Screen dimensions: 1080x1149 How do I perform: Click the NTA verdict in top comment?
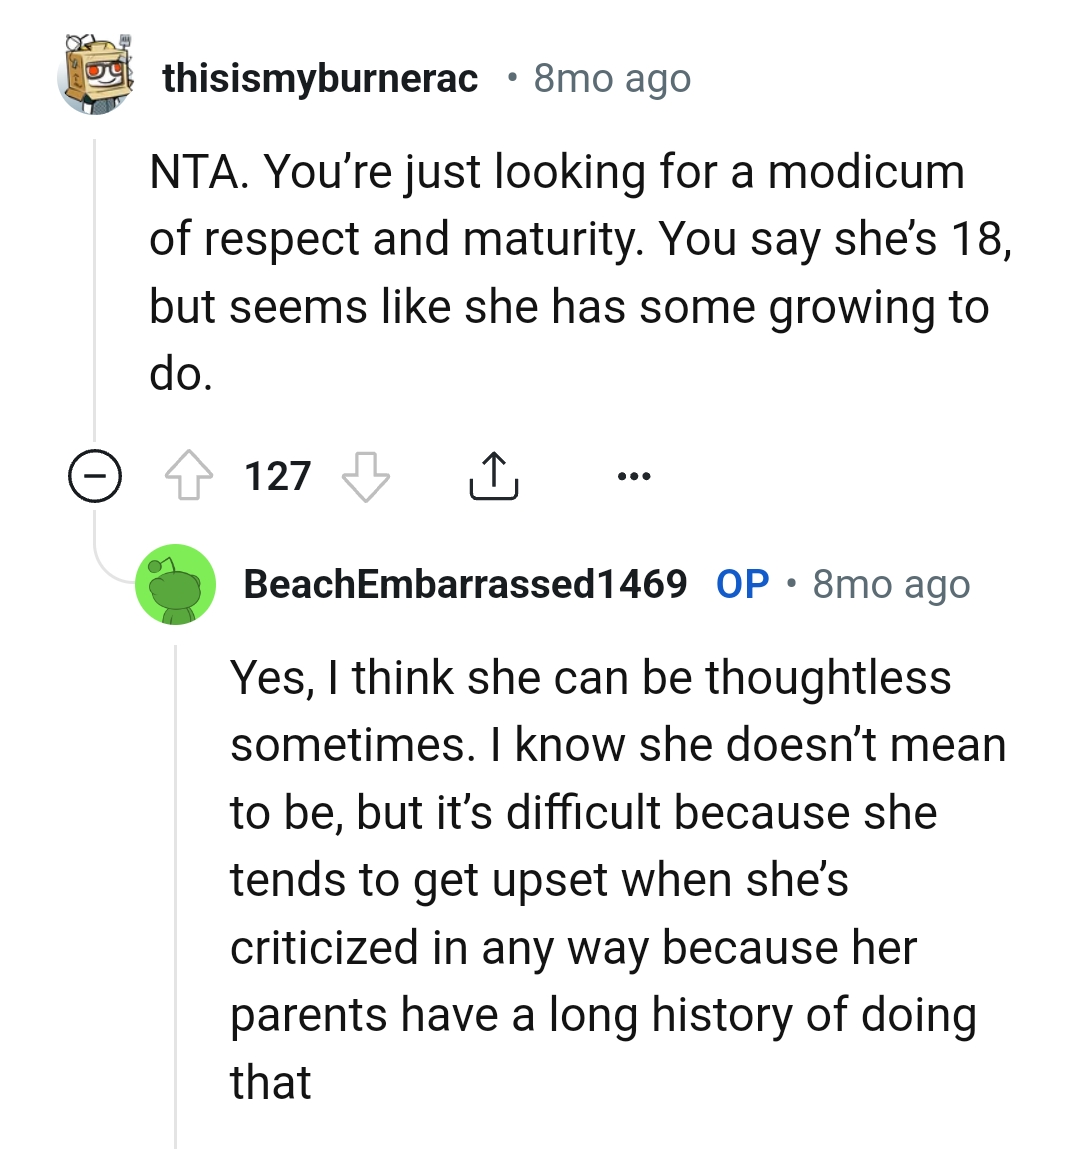pos(195,172)
